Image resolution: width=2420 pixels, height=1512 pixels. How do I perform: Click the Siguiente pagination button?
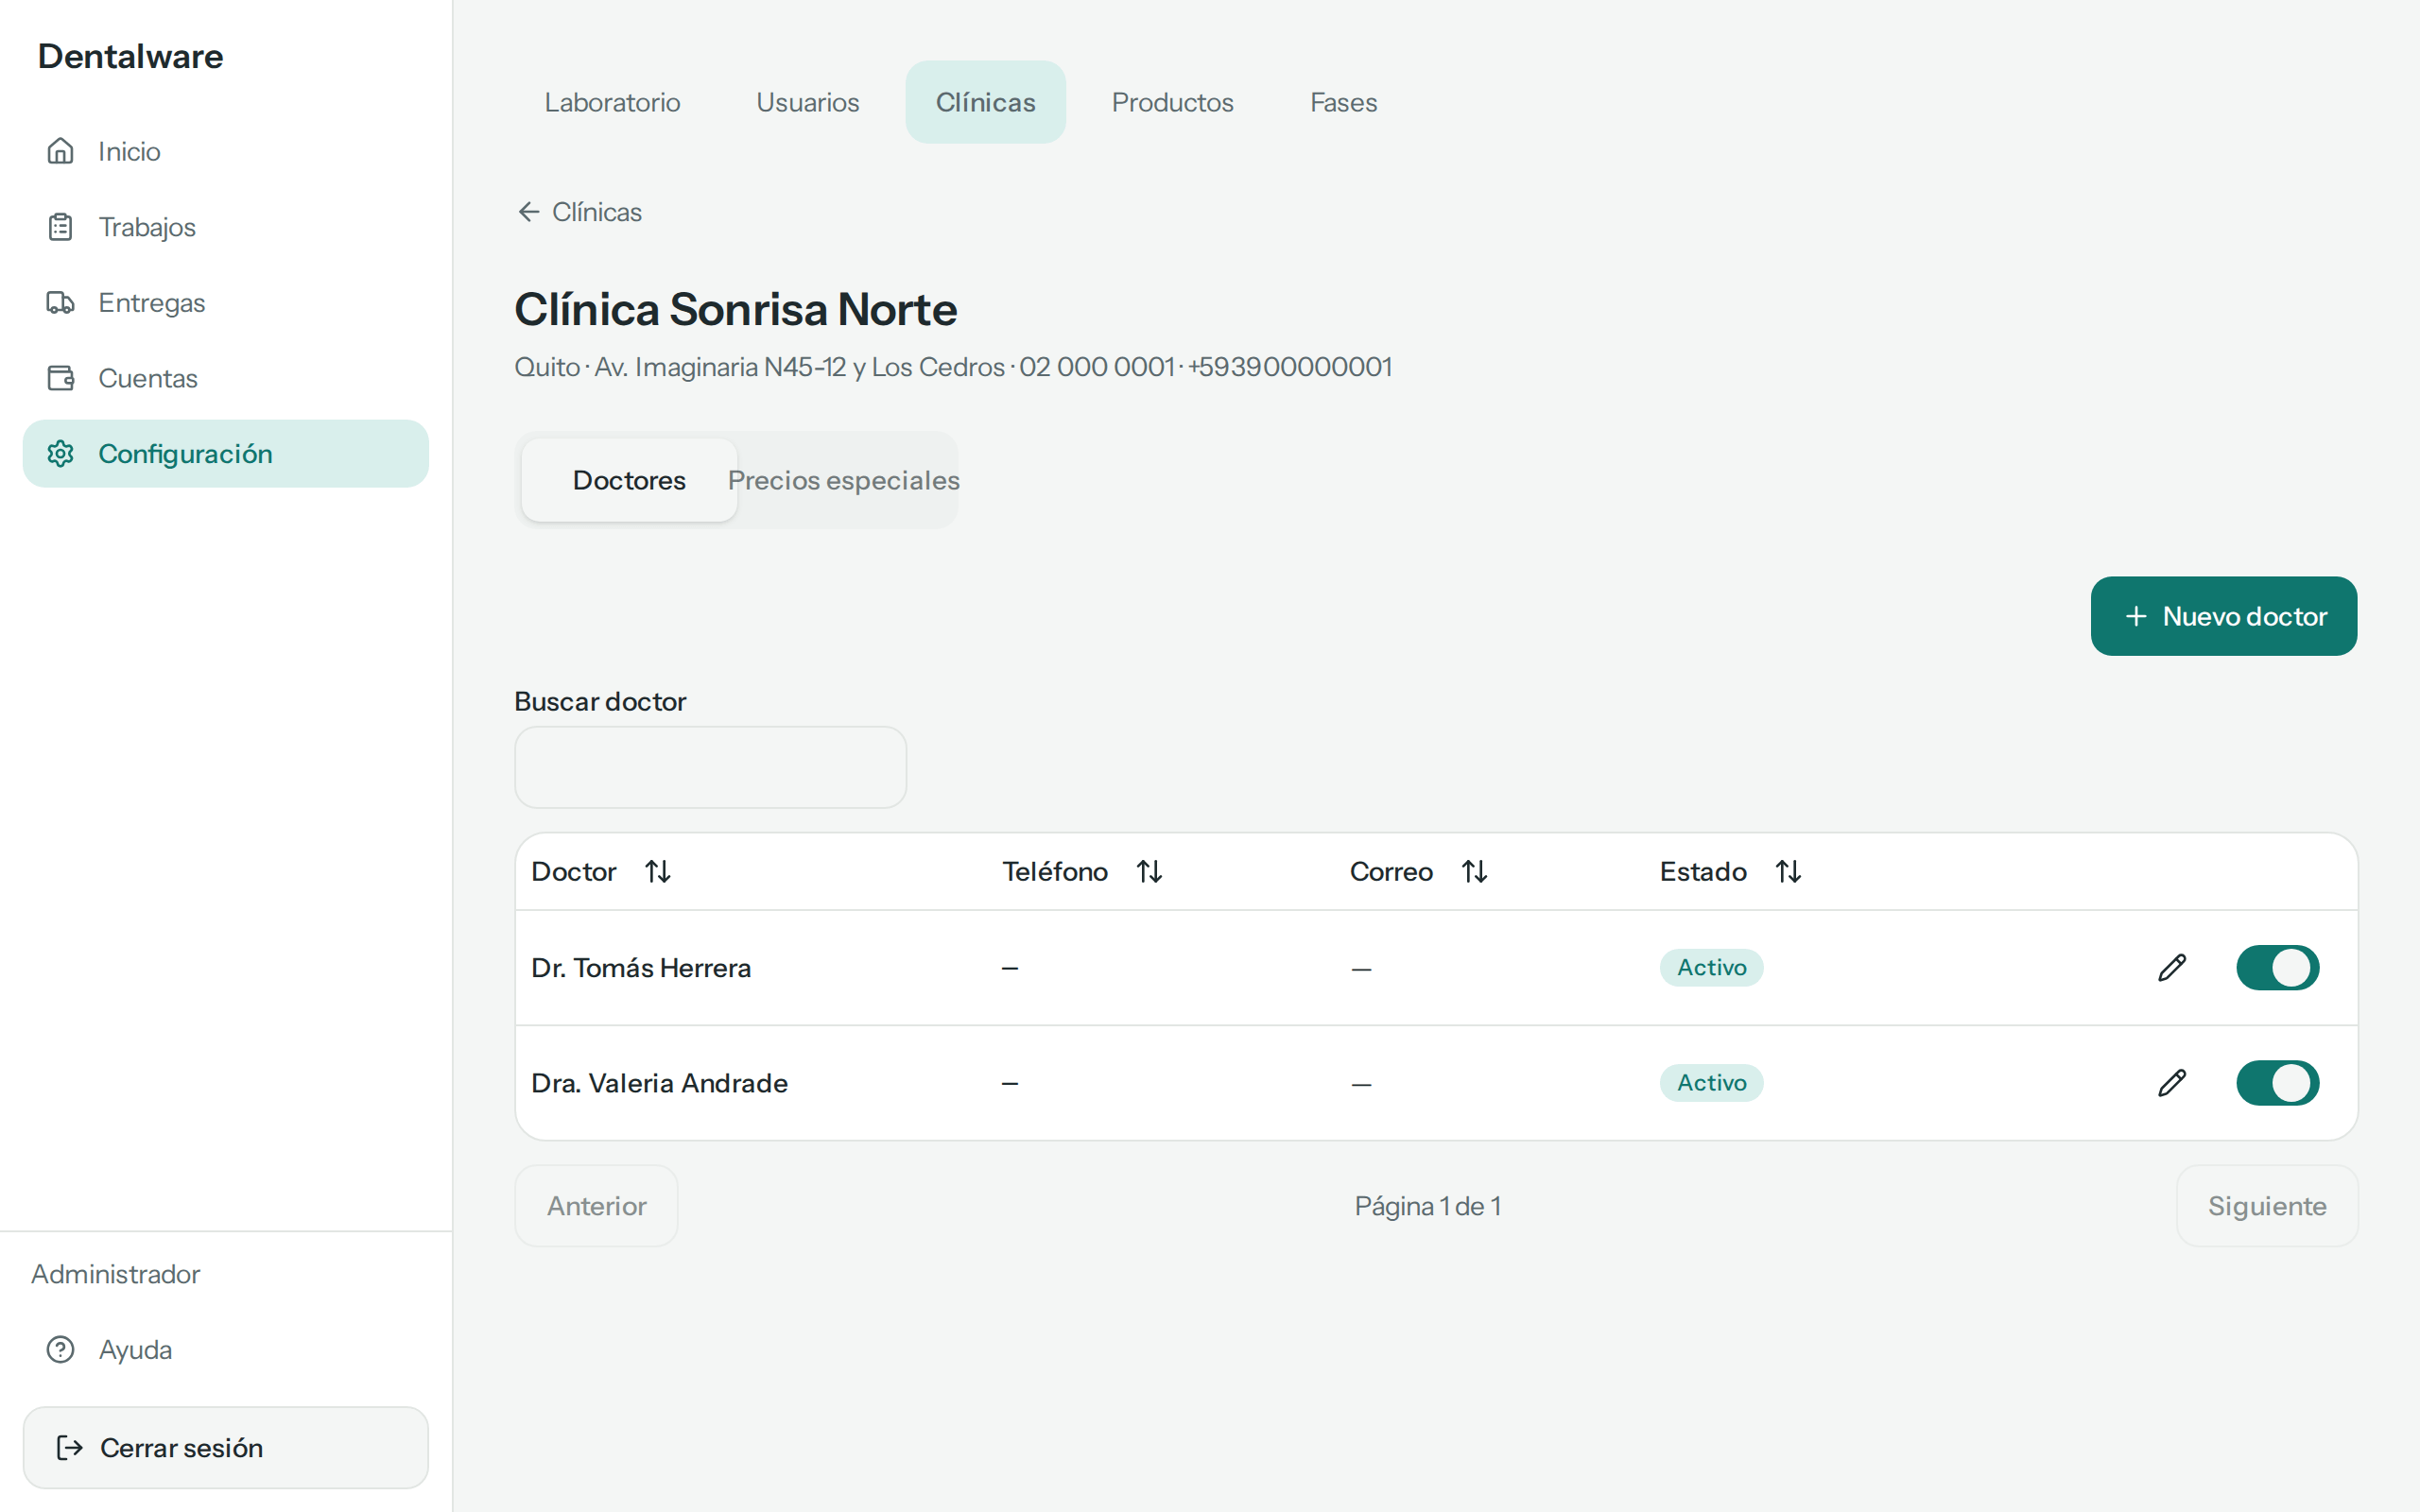pos(2267,1206)
